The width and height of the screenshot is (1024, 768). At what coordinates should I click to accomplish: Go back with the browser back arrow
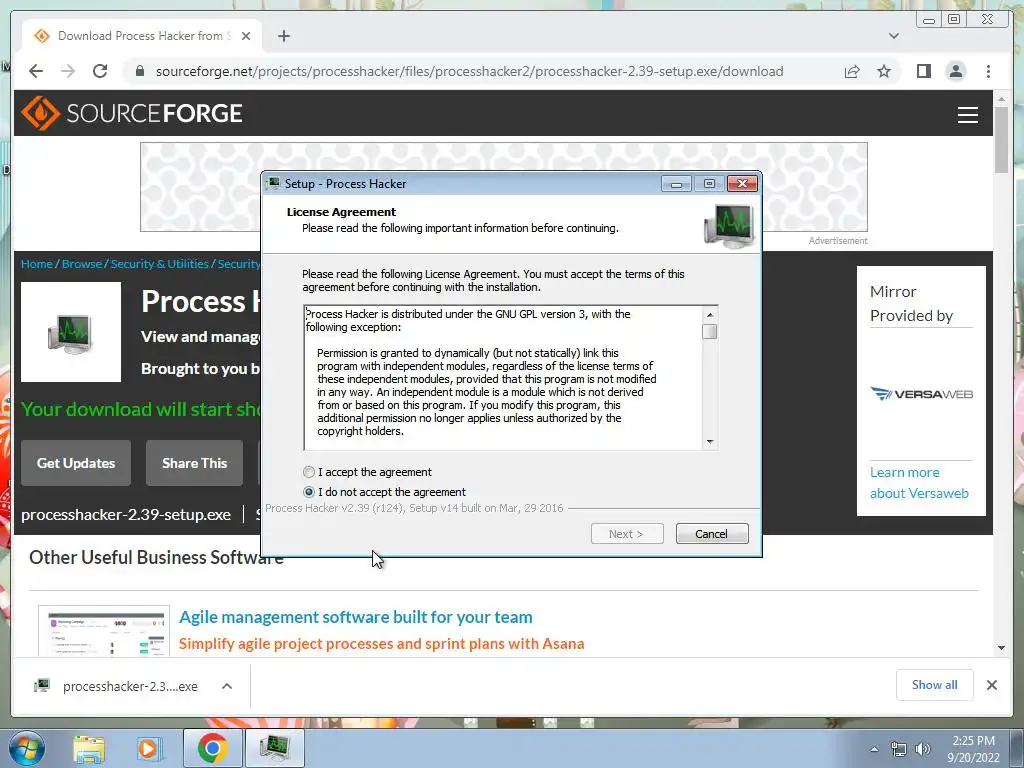point(36,71)
